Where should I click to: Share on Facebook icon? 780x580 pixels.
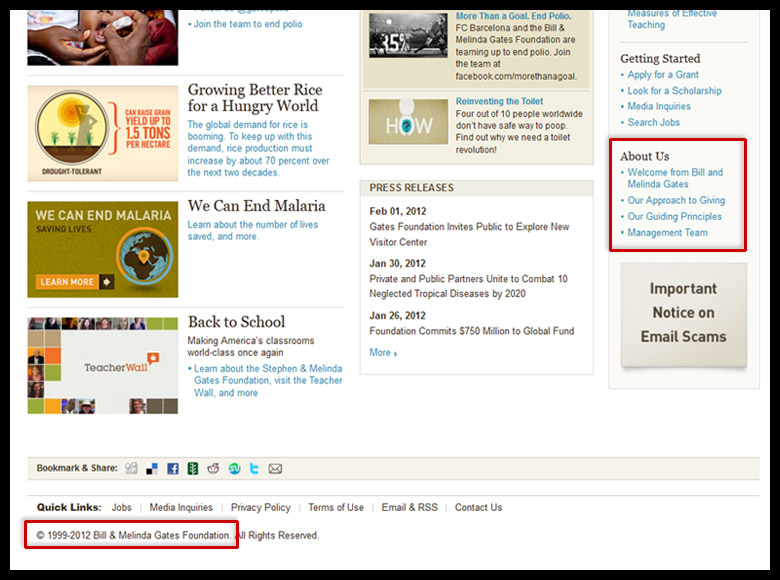click(173, 468)
